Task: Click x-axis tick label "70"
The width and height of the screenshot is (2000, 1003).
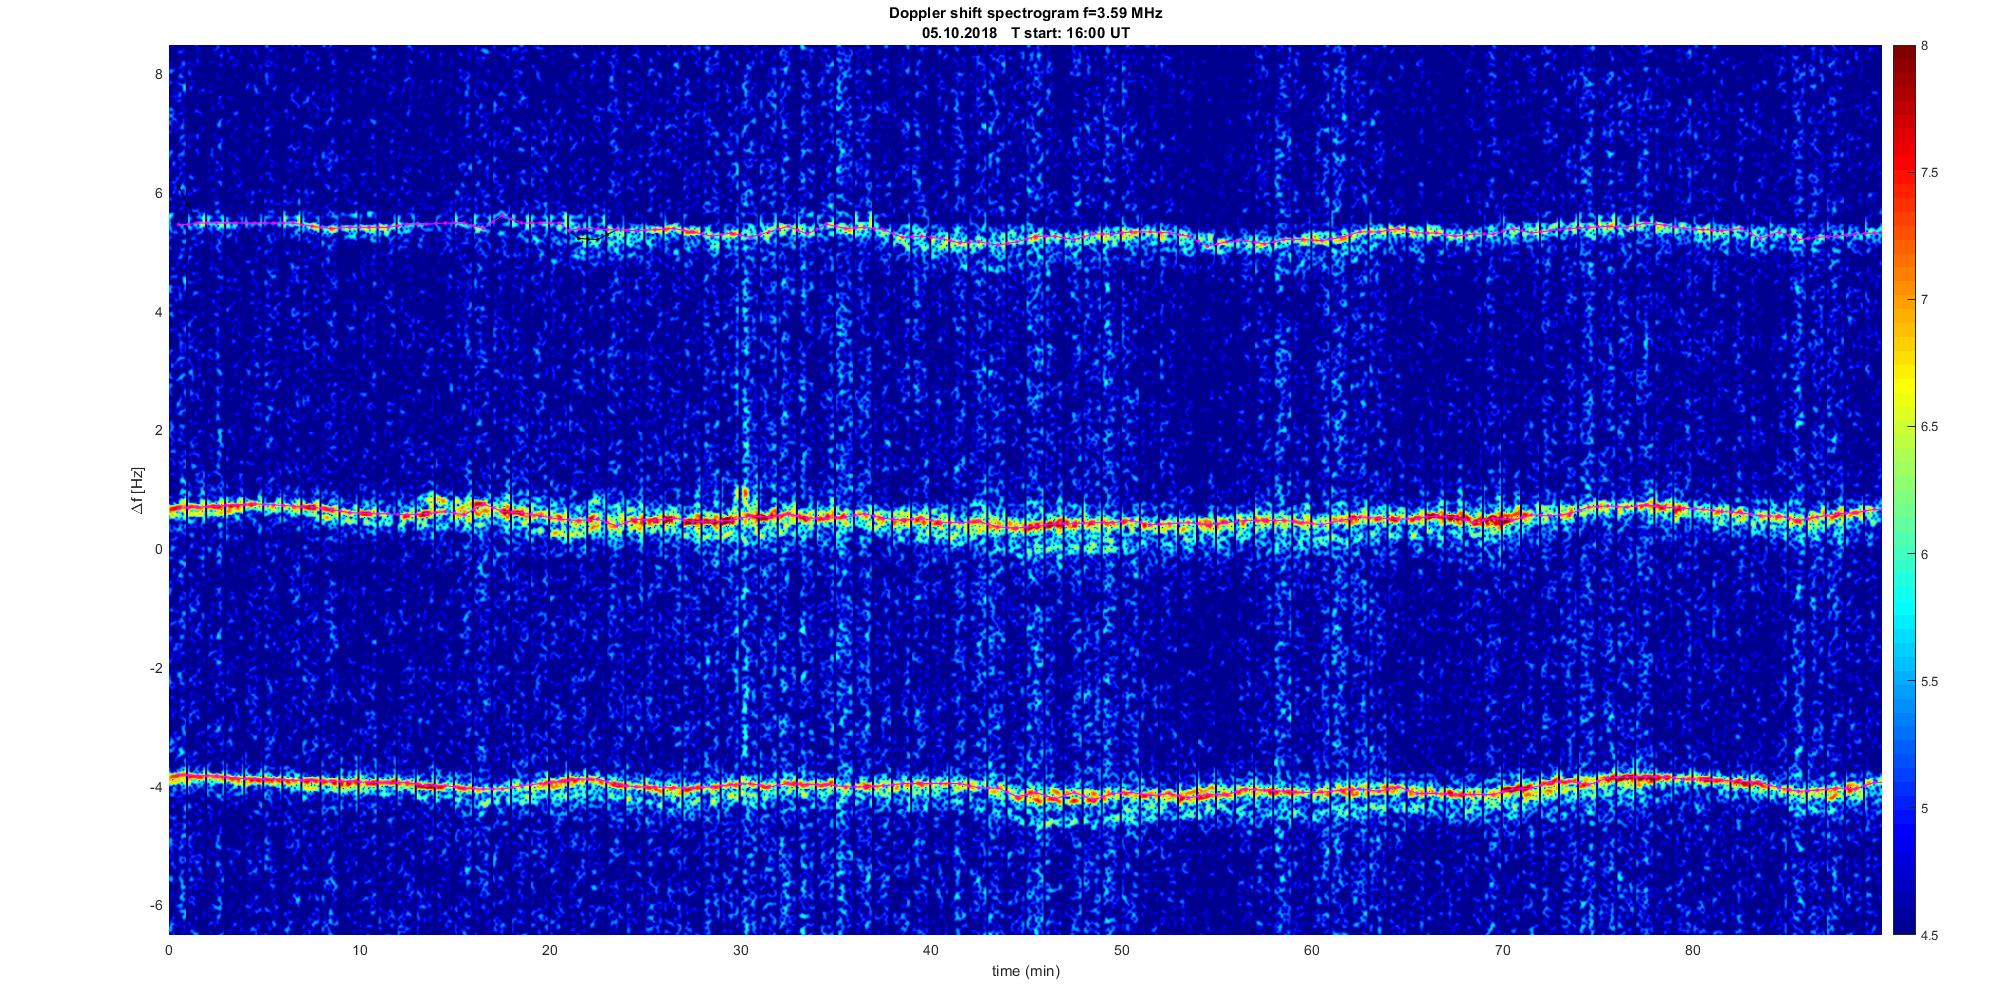Action: (1502, 951)
